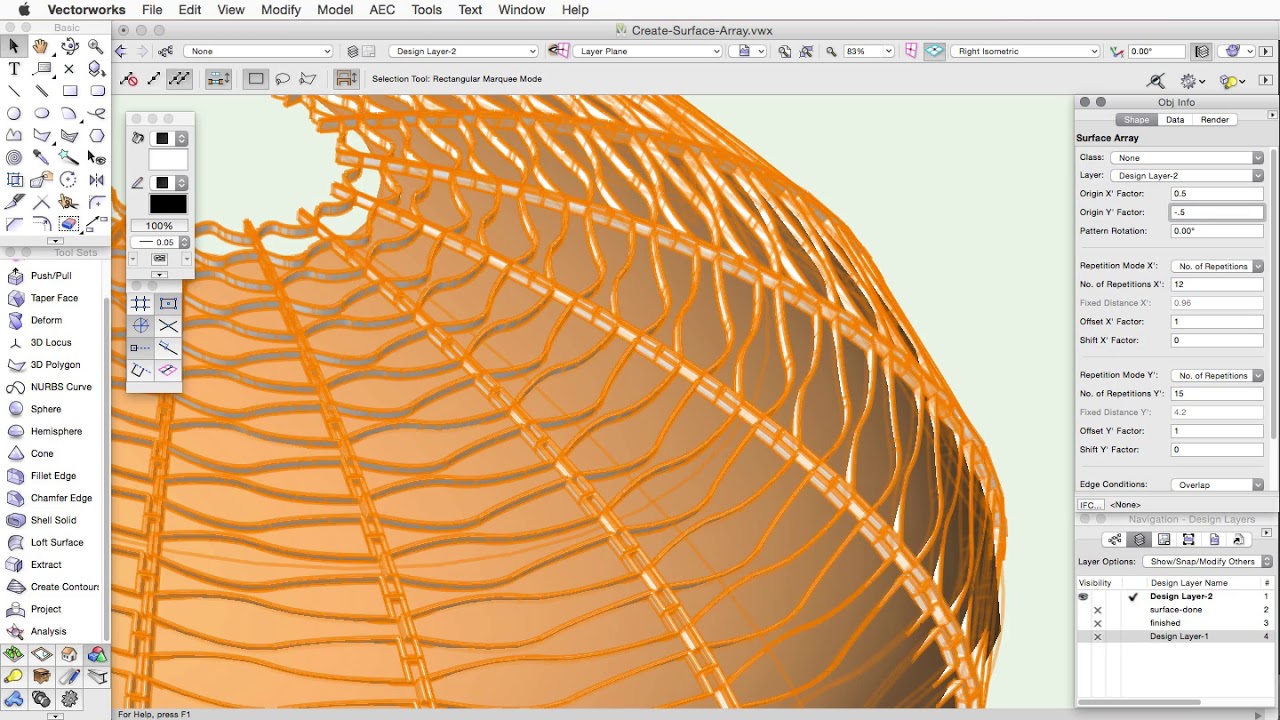Select the Text tool

click(x=14, y=69)
